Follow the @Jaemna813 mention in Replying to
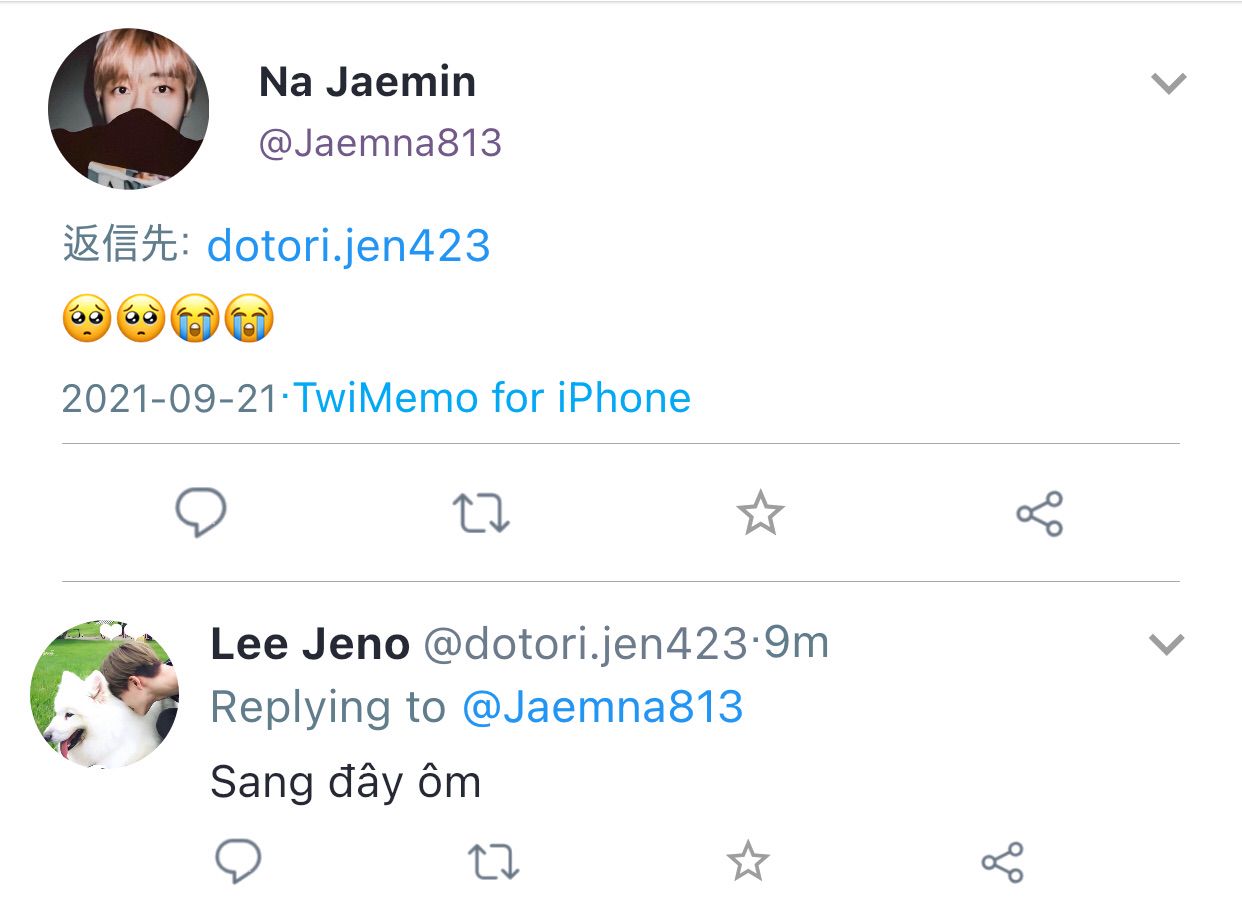Viewport: 1242px width, 913px height. pos(602,707)
